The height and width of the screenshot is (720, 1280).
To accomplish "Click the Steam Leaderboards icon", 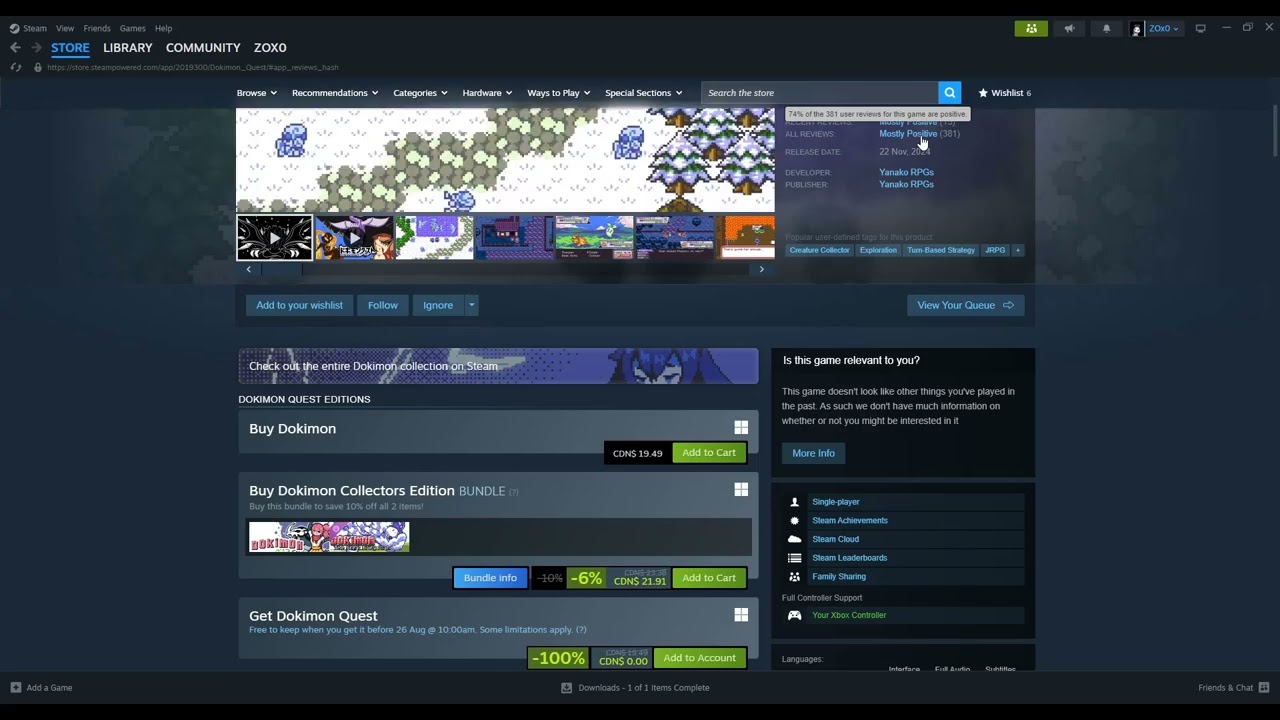I will click(794, 558).
